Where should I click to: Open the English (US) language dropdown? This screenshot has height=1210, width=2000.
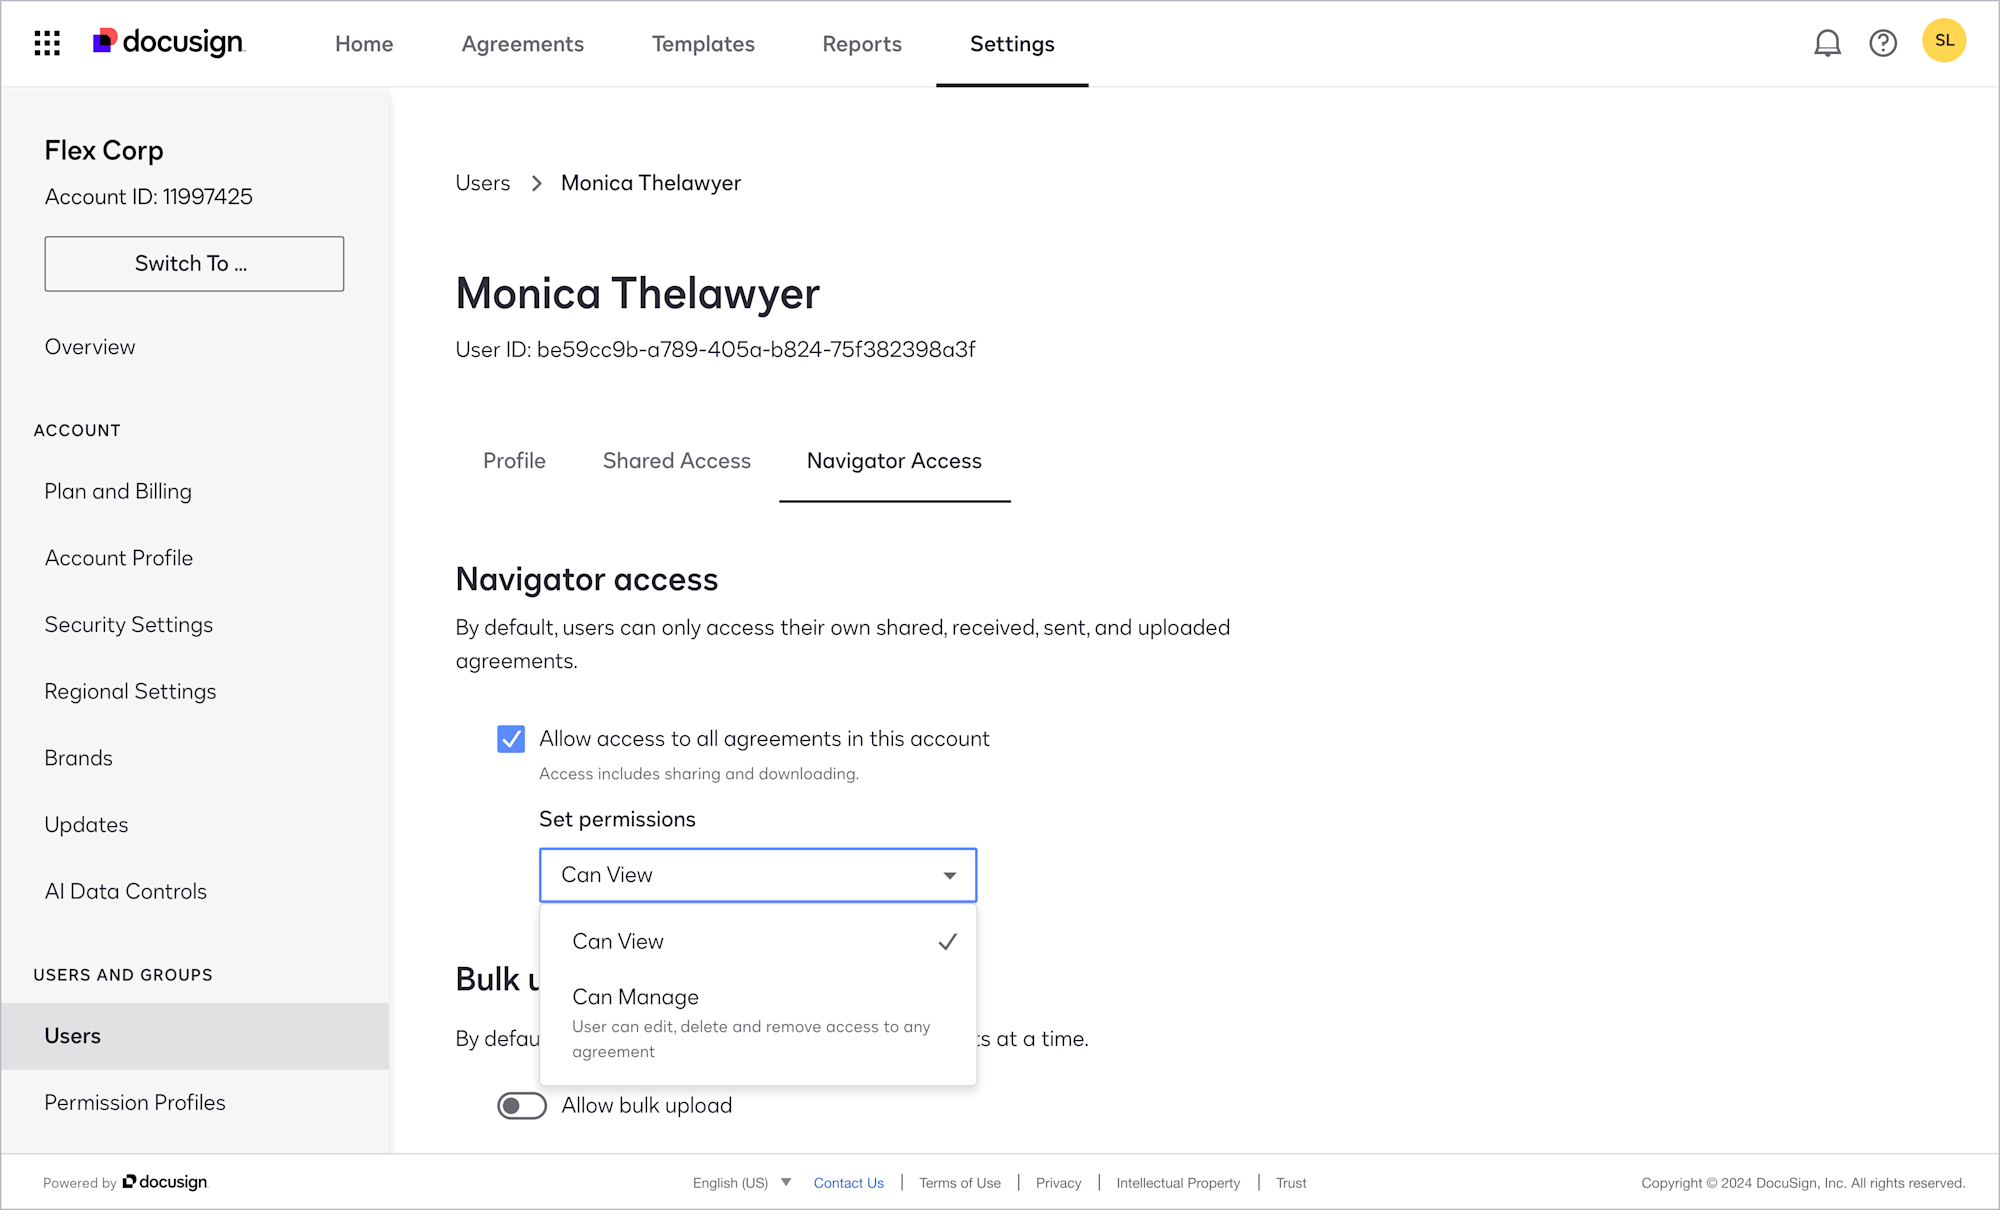740,1182
